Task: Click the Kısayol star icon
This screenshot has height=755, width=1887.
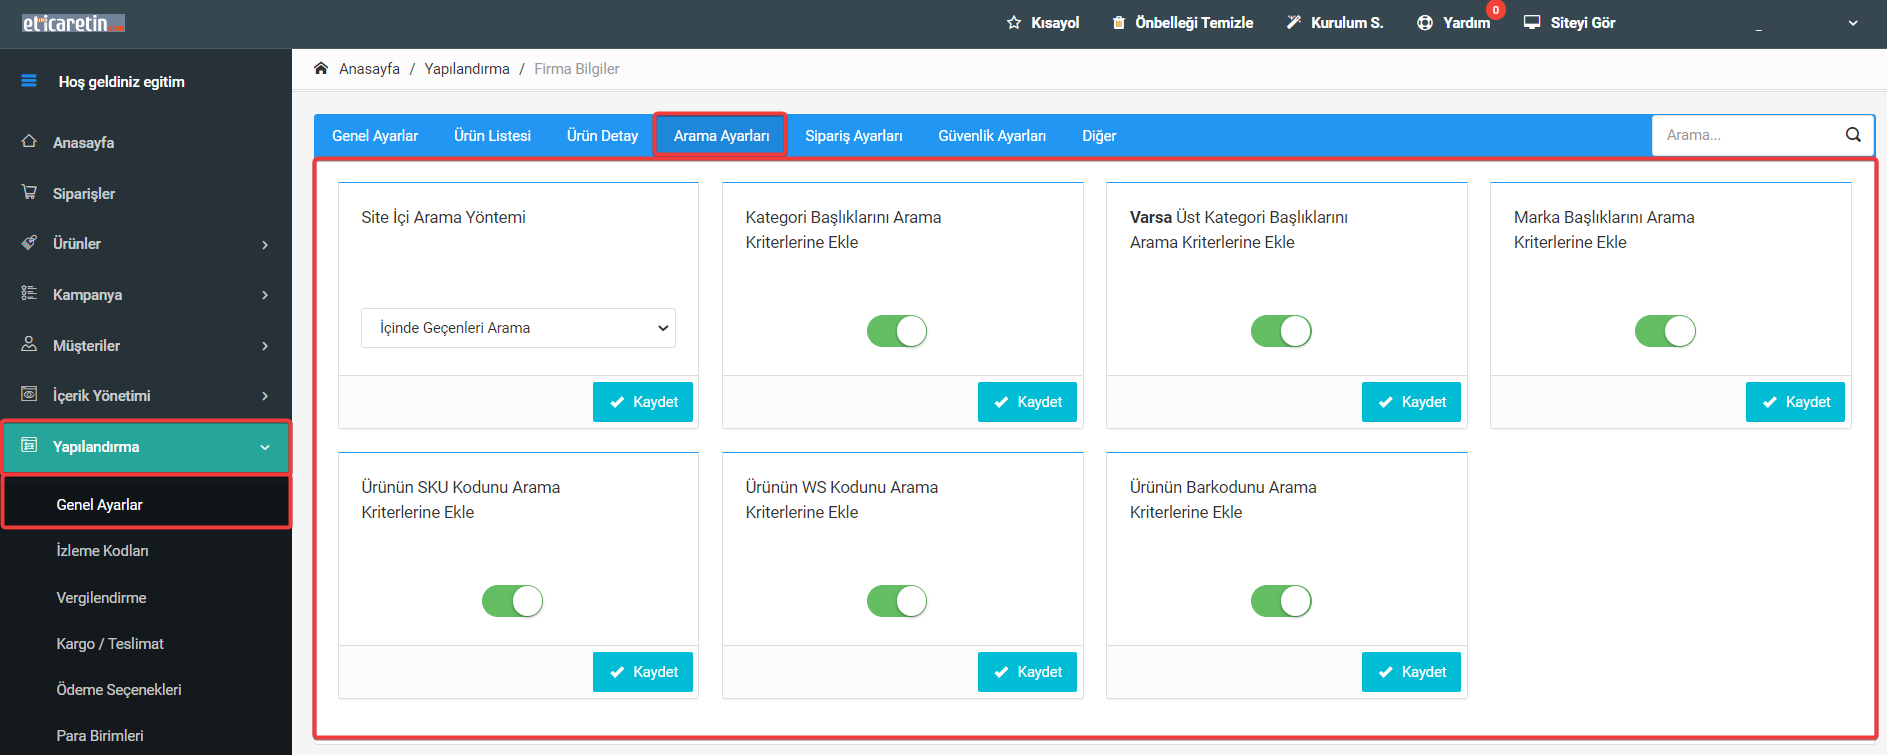Action: point(1014,22)
